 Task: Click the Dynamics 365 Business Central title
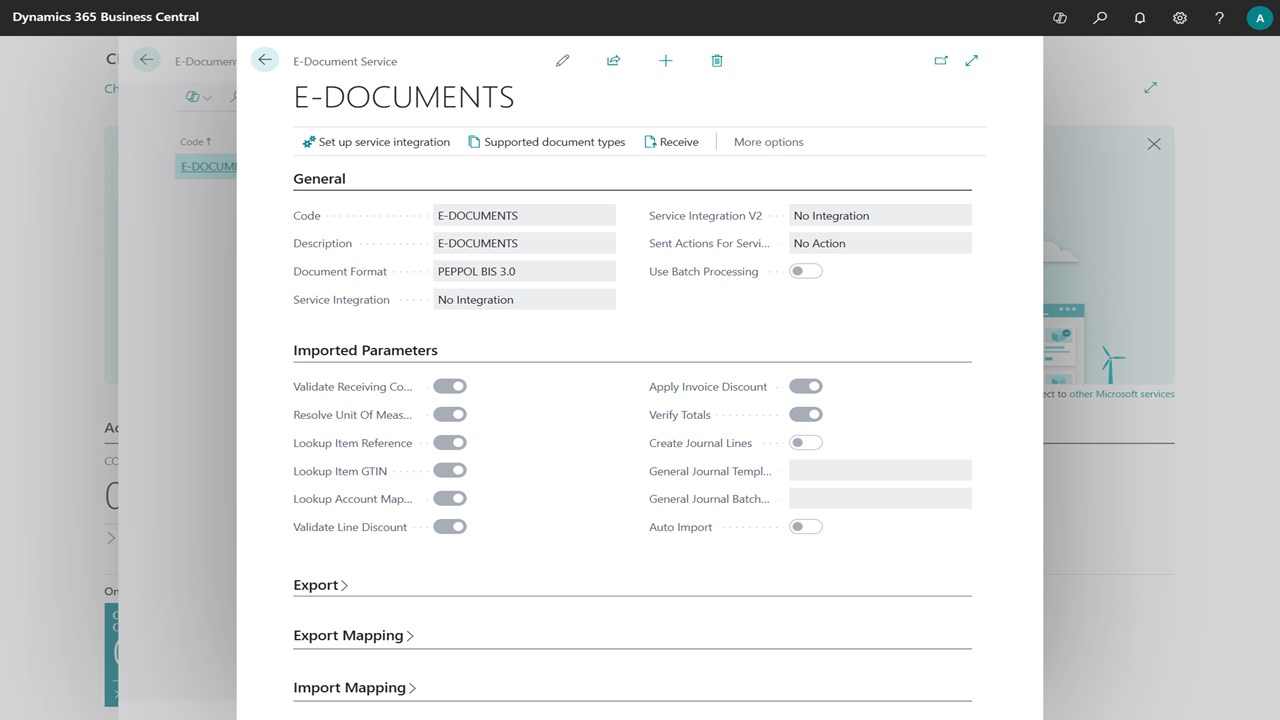(106, 17)
